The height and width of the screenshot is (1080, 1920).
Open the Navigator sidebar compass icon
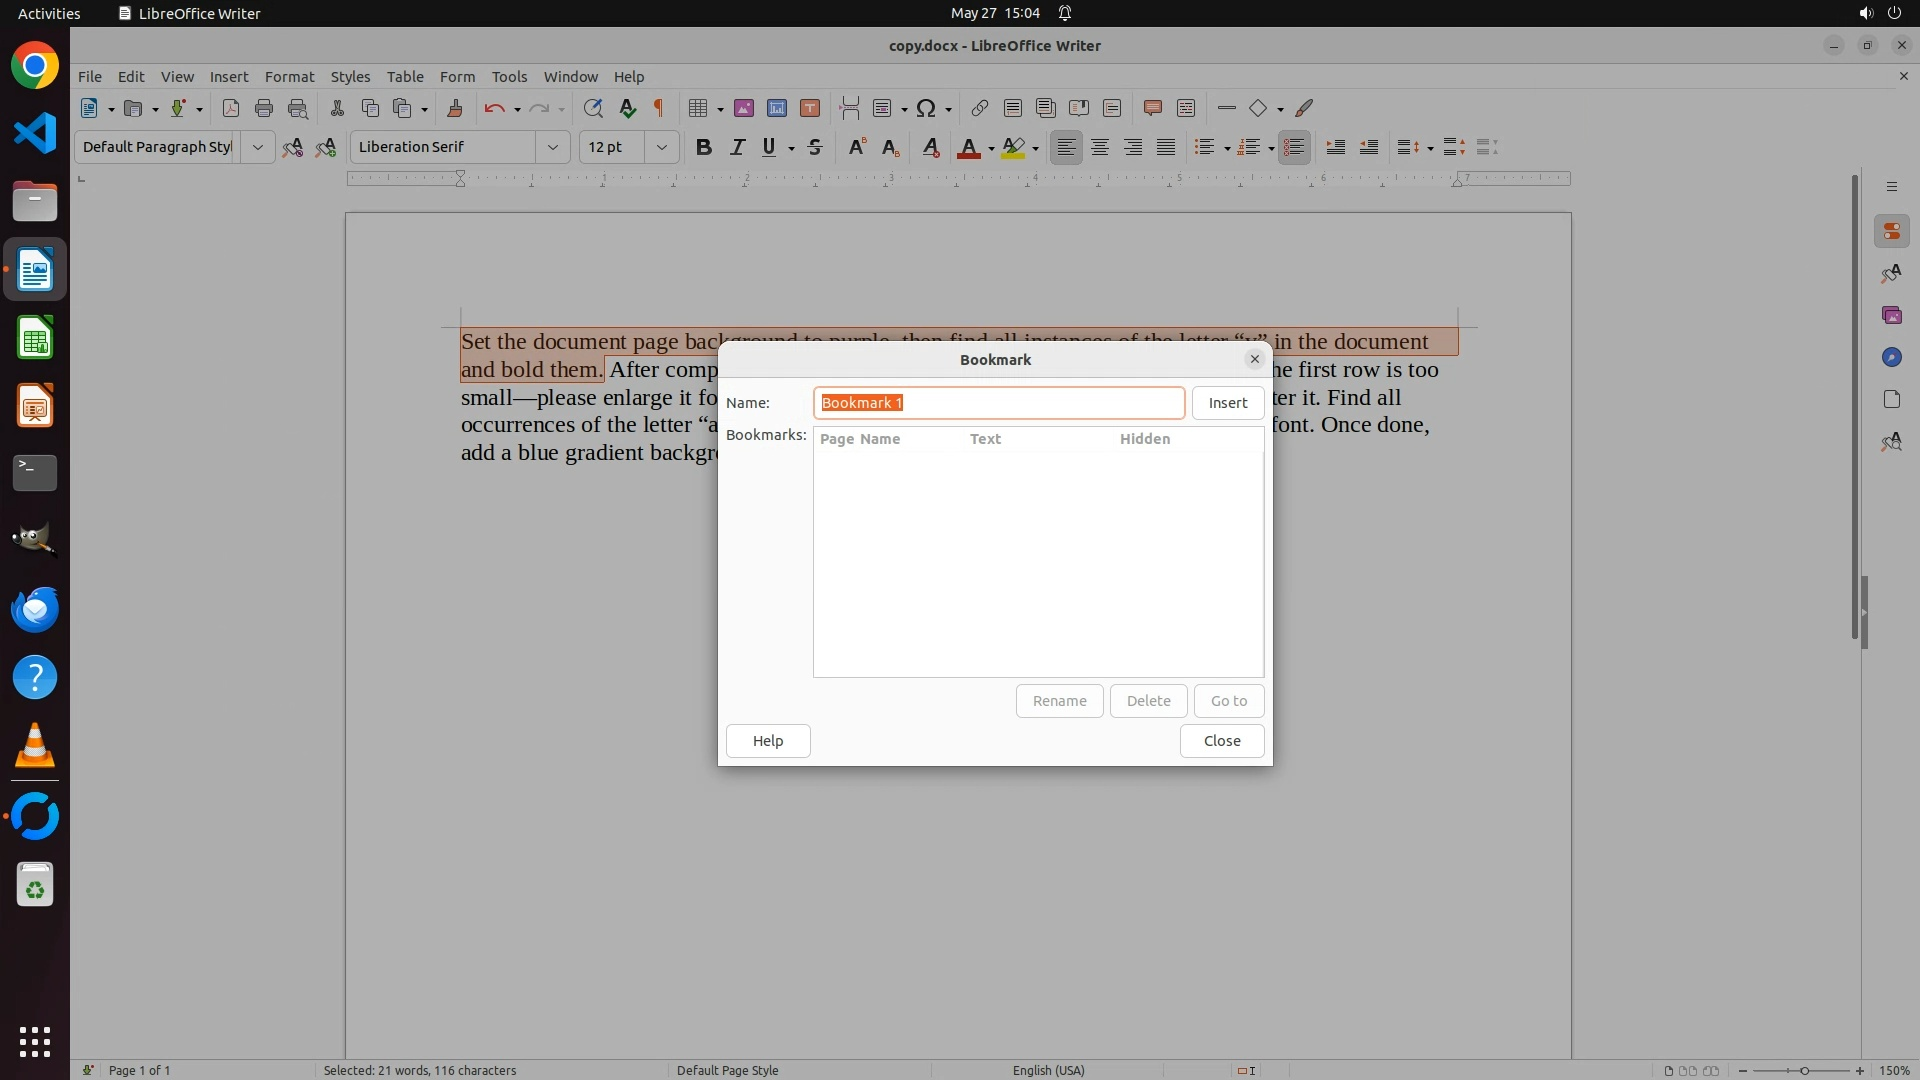(x=1891, y=357)
